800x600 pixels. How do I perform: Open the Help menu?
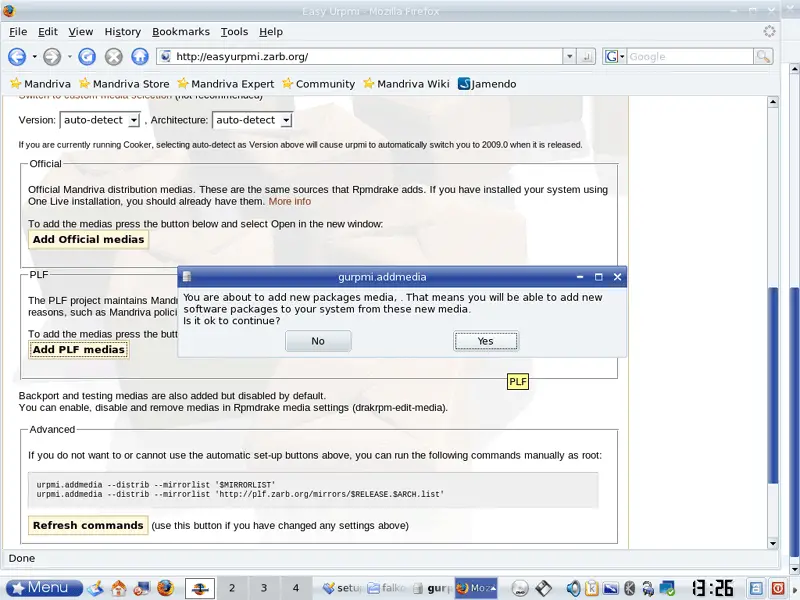(x=270, y=32)
